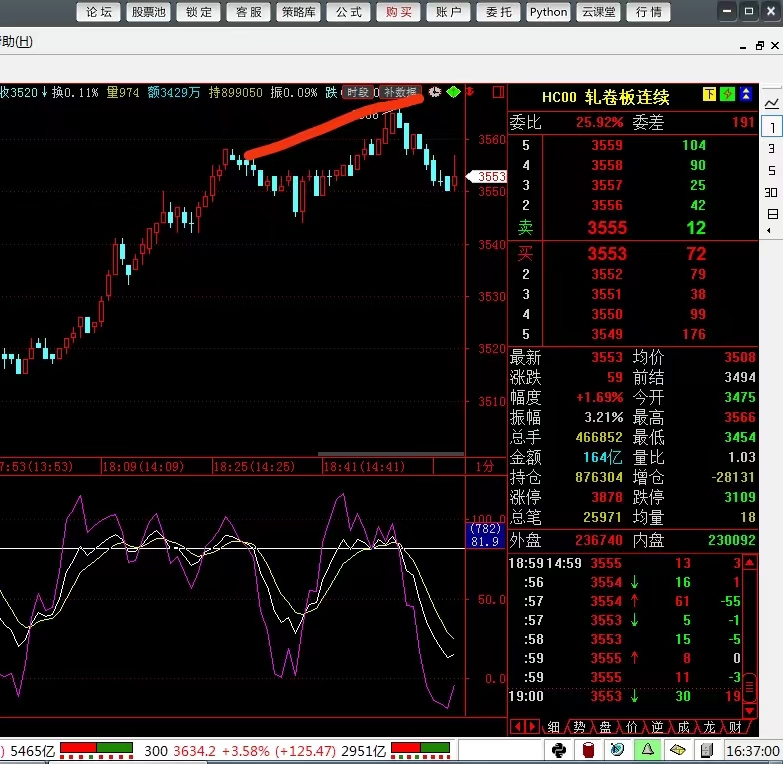Click the red database cylinder icon
Viewport: 783px width, 764px height.
(589, 750)
